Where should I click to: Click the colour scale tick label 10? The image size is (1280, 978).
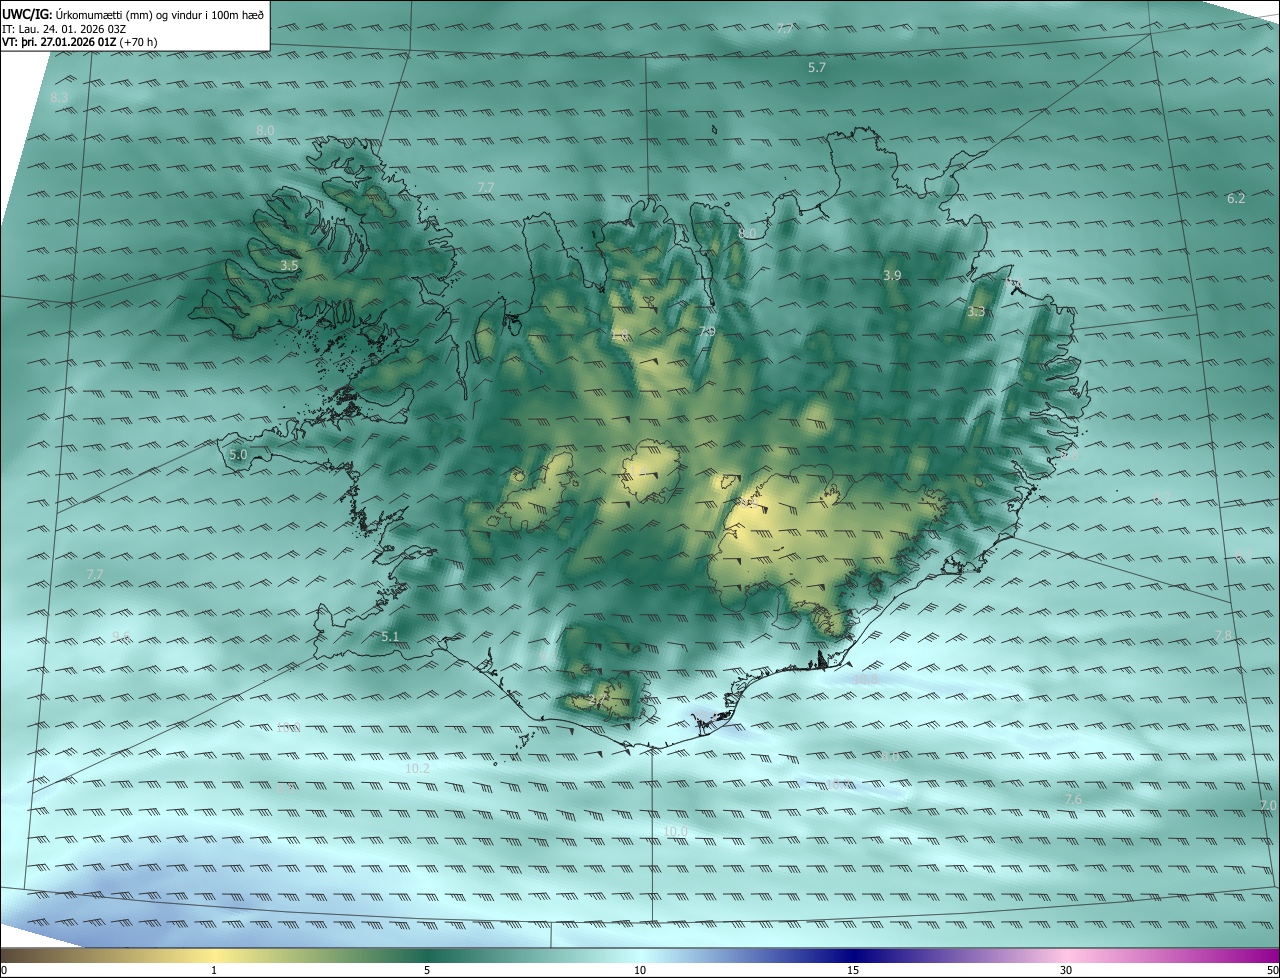[x=640, y=970]
